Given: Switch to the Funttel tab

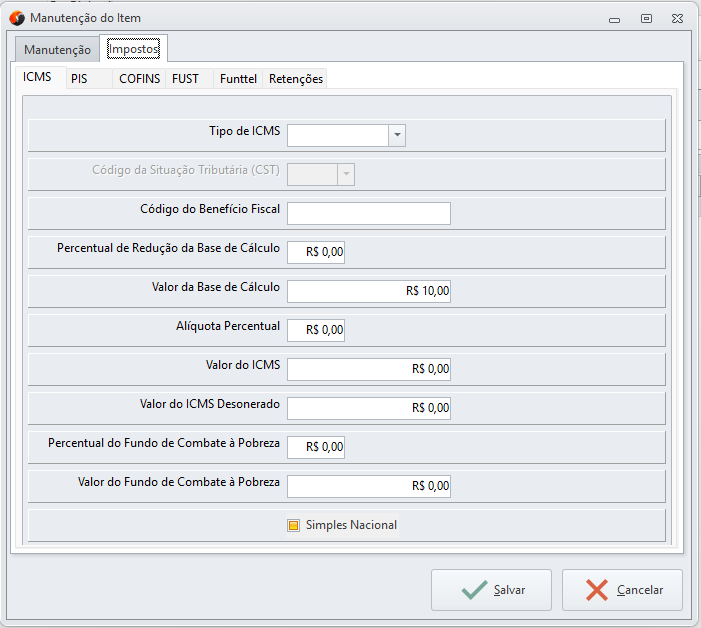Looking at the screenshot, I should (x=238, y=78).
